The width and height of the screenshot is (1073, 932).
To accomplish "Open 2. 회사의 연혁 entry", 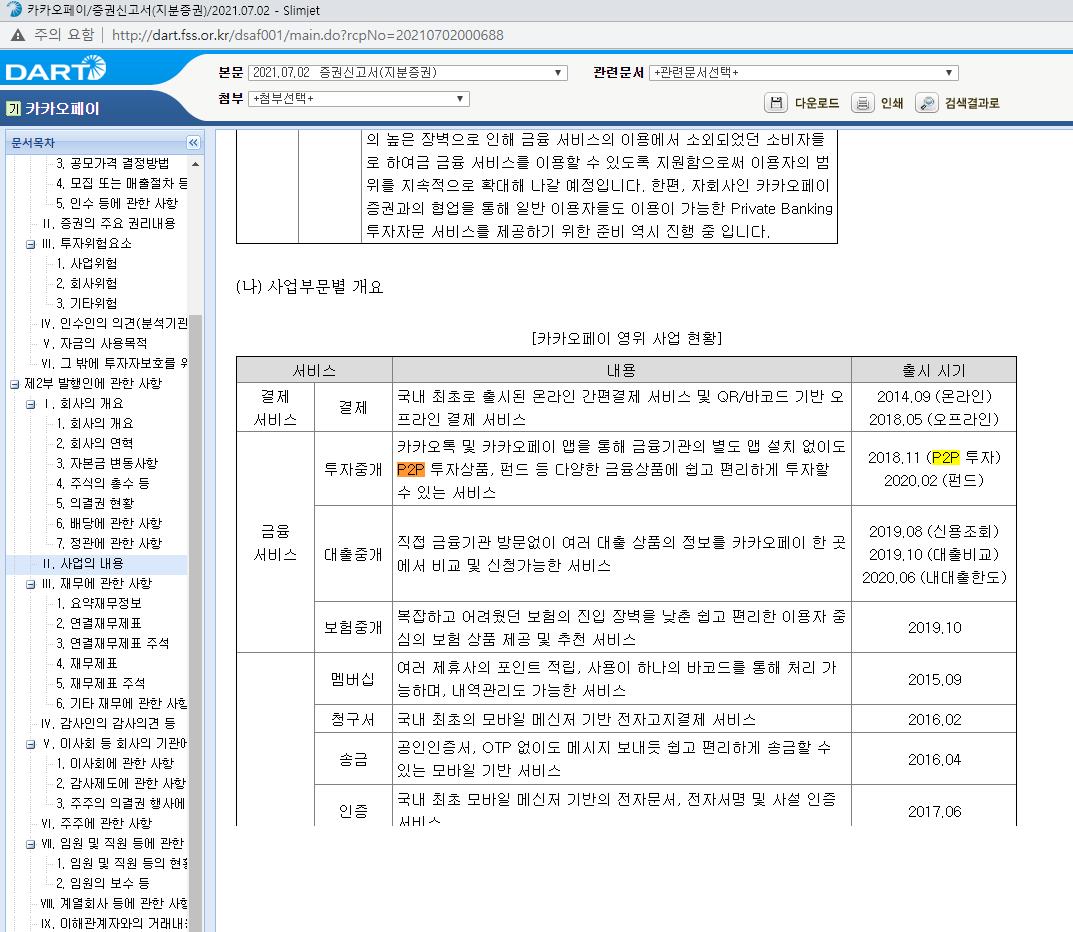I will (x=94, y=443).
